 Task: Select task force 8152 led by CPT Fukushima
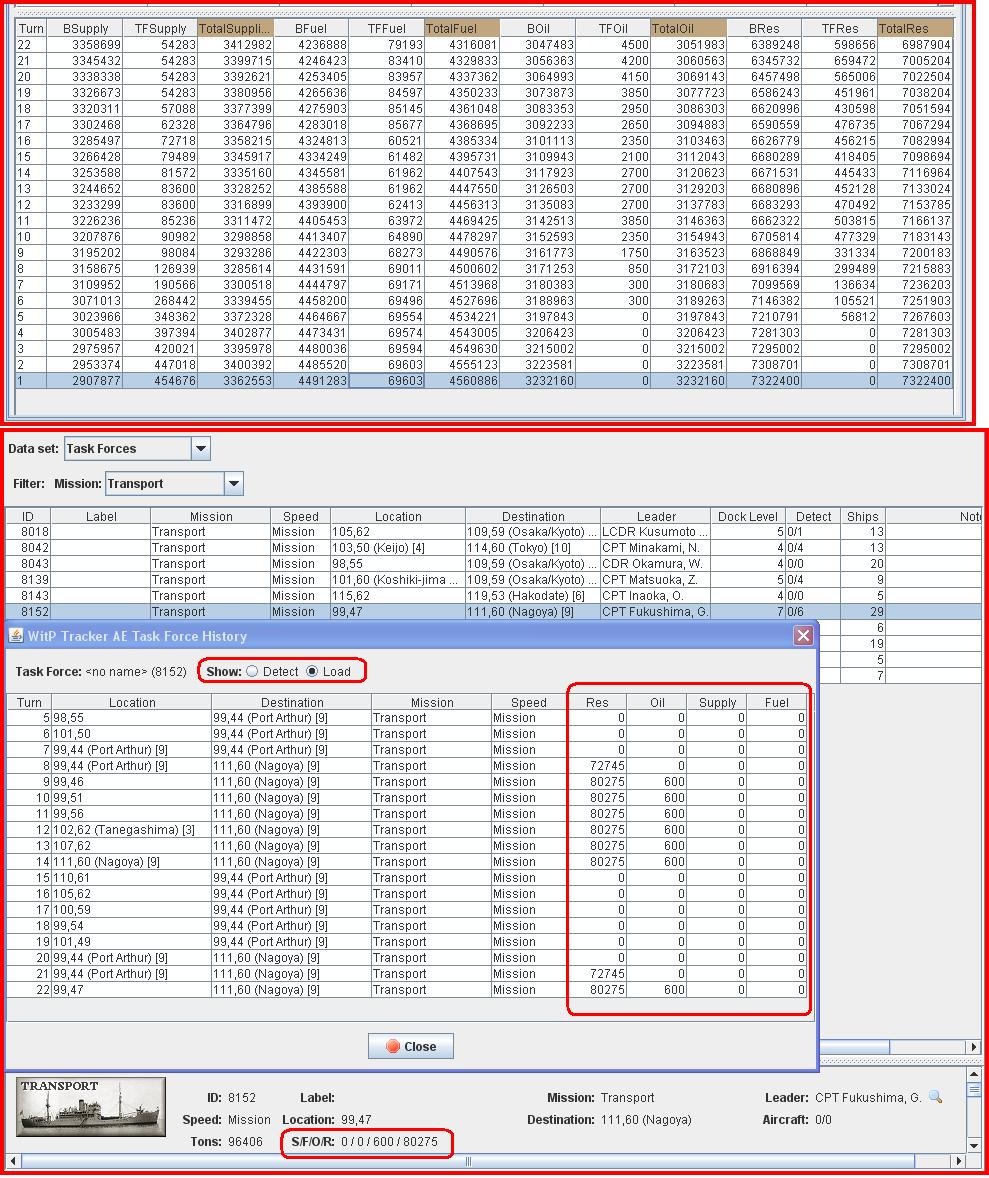(x=494, y=612)
